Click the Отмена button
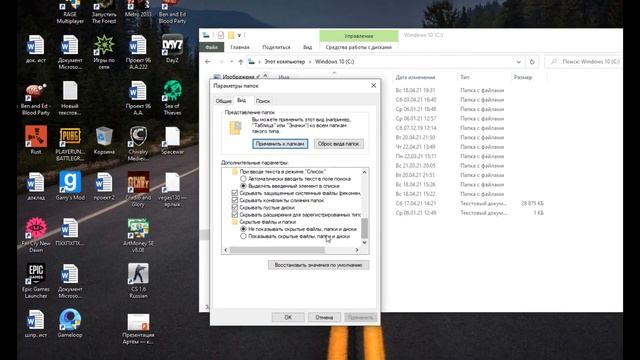Image resolution: width=640 pixels, height=360 pixels. (324, 317)
